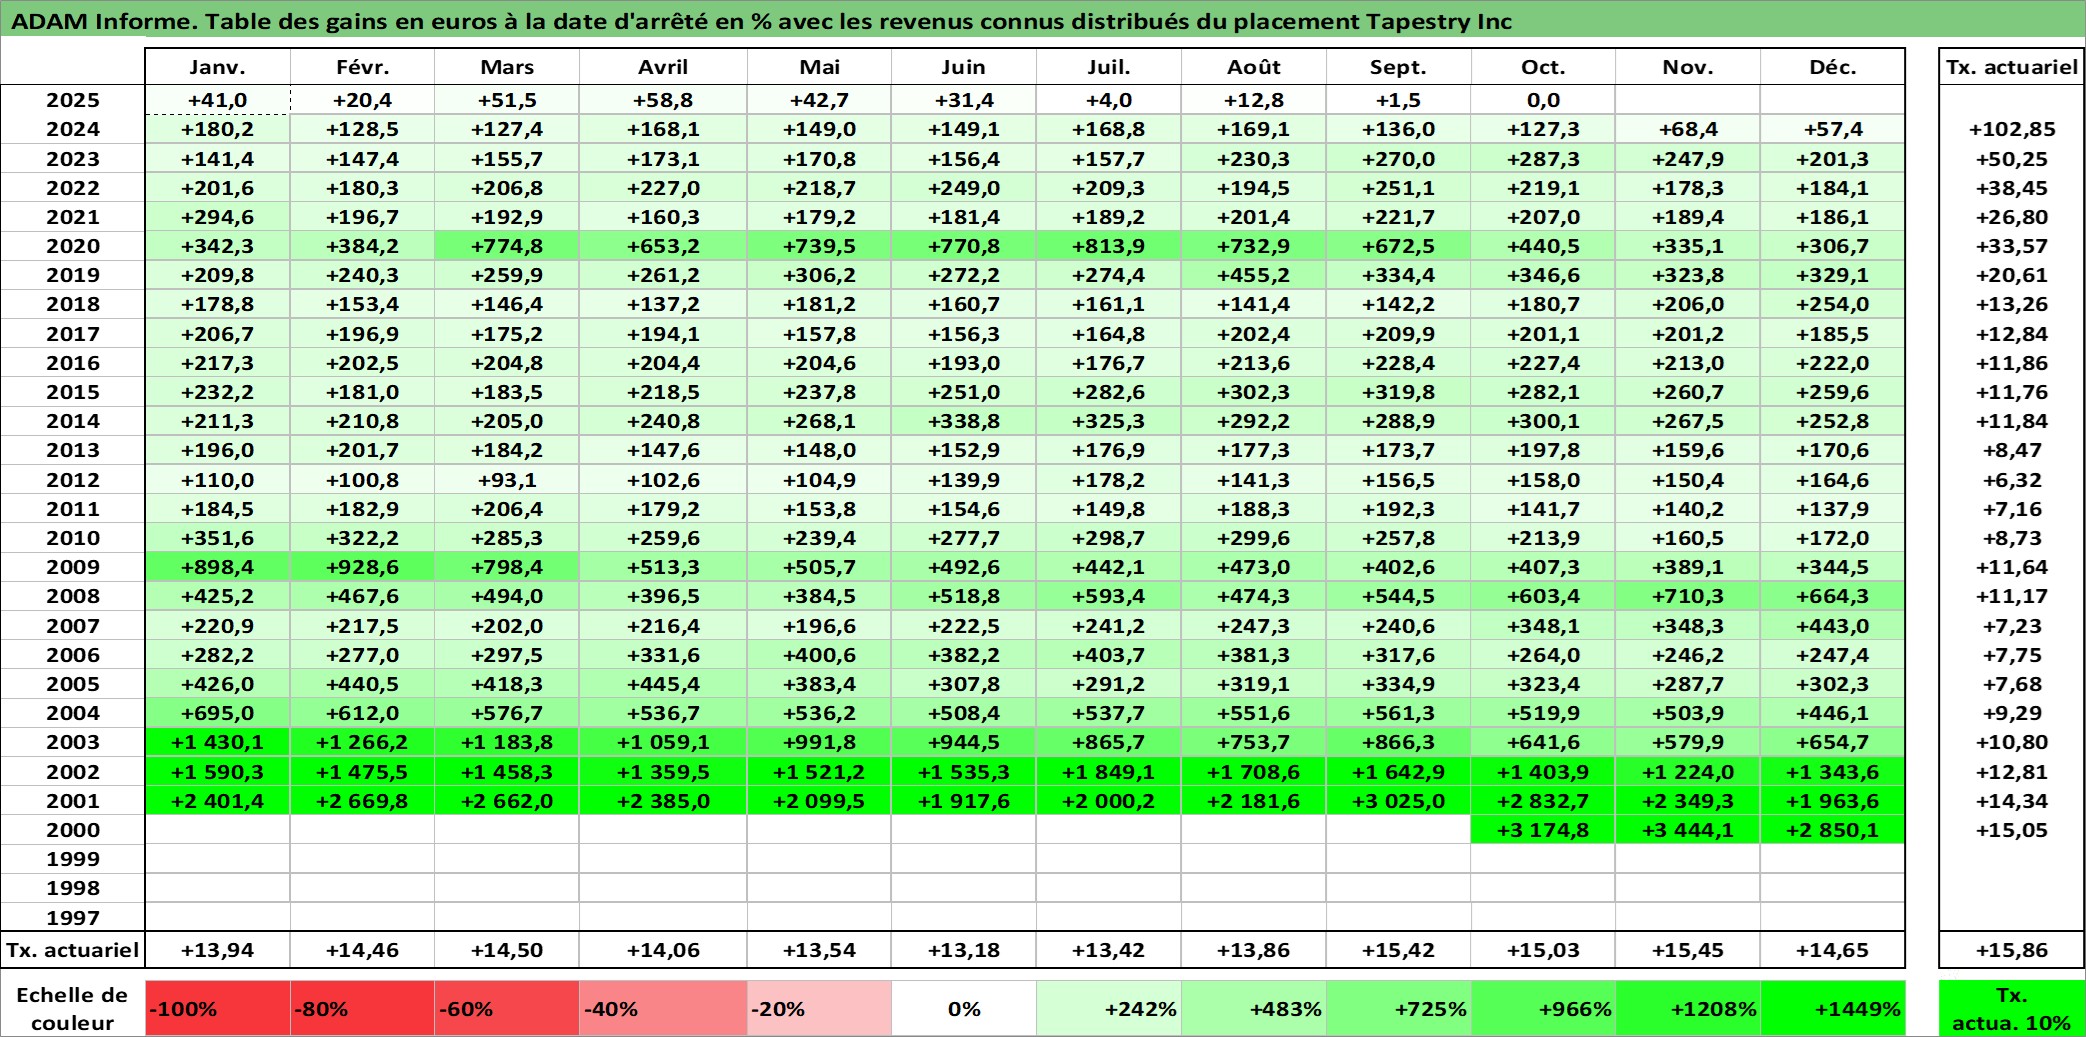The height and width of the screenshot is (1037, 2086).
Task: Click cell +180,2 in the 2024 row
Action: point(218,129)
